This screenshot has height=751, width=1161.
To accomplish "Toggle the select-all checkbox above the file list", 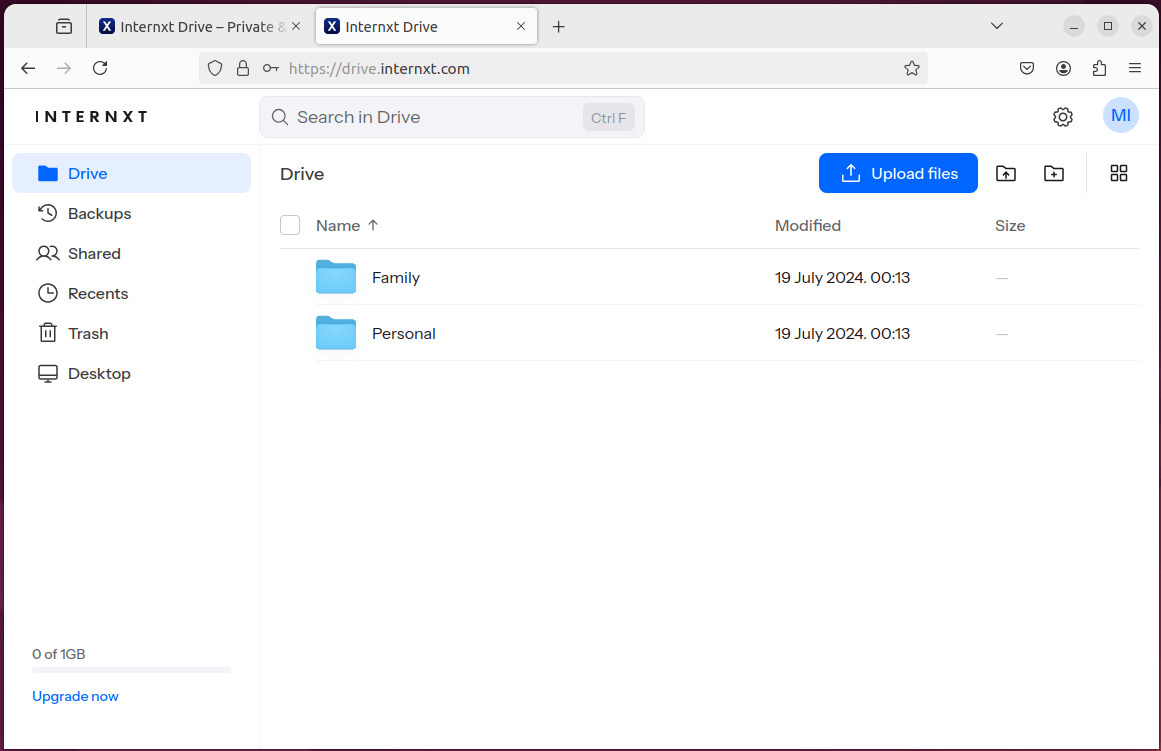I will point(290,225).
